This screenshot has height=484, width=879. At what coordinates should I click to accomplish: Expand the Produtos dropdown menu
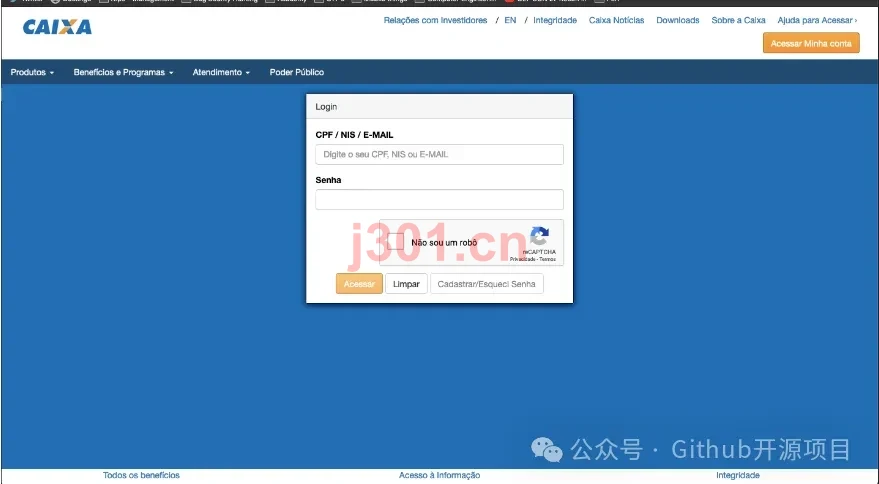coord(32,72)
